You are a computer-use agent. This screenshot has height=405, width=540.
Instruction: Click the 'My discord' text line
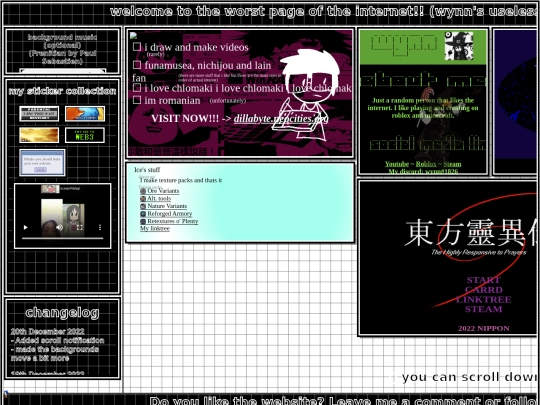[423, 171]
